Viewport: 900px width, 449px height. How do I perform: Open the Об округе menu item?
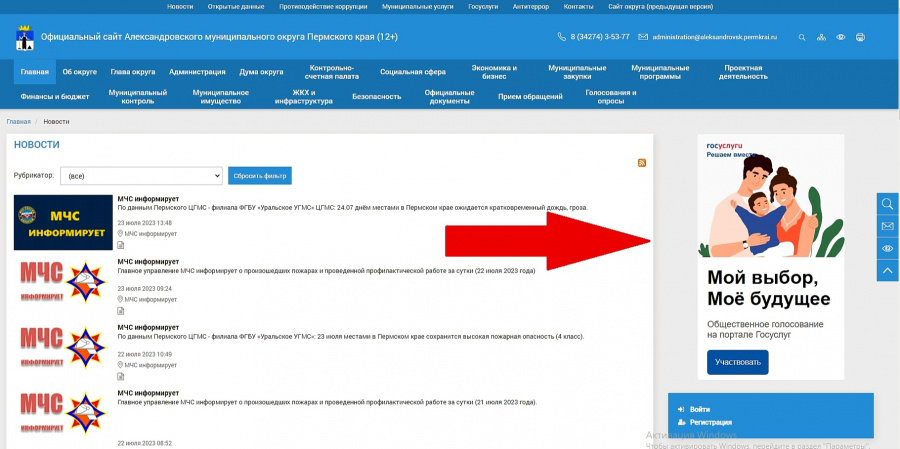[80, 72]
